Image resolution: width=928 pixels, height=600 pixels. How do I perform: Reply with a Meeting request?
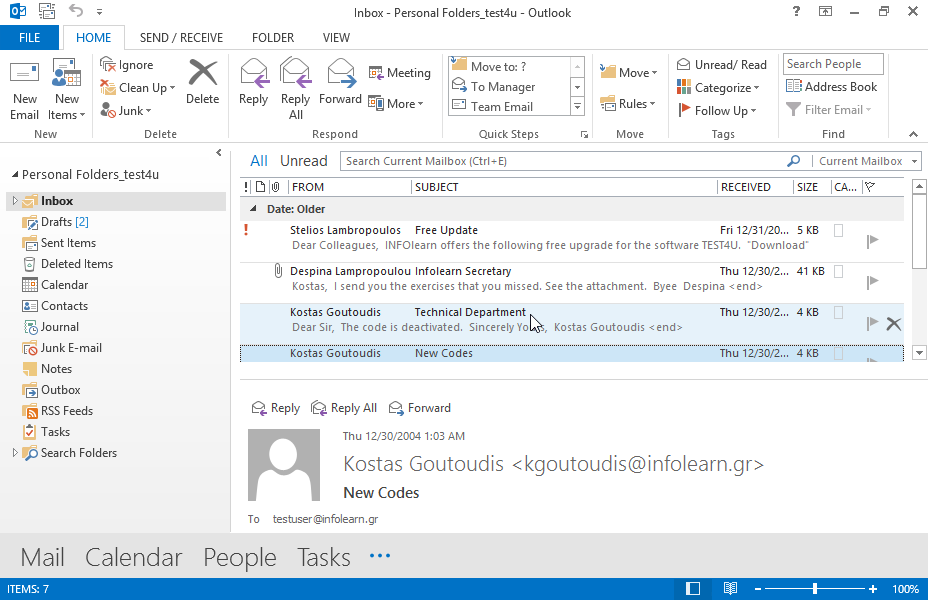click(399, 73)
